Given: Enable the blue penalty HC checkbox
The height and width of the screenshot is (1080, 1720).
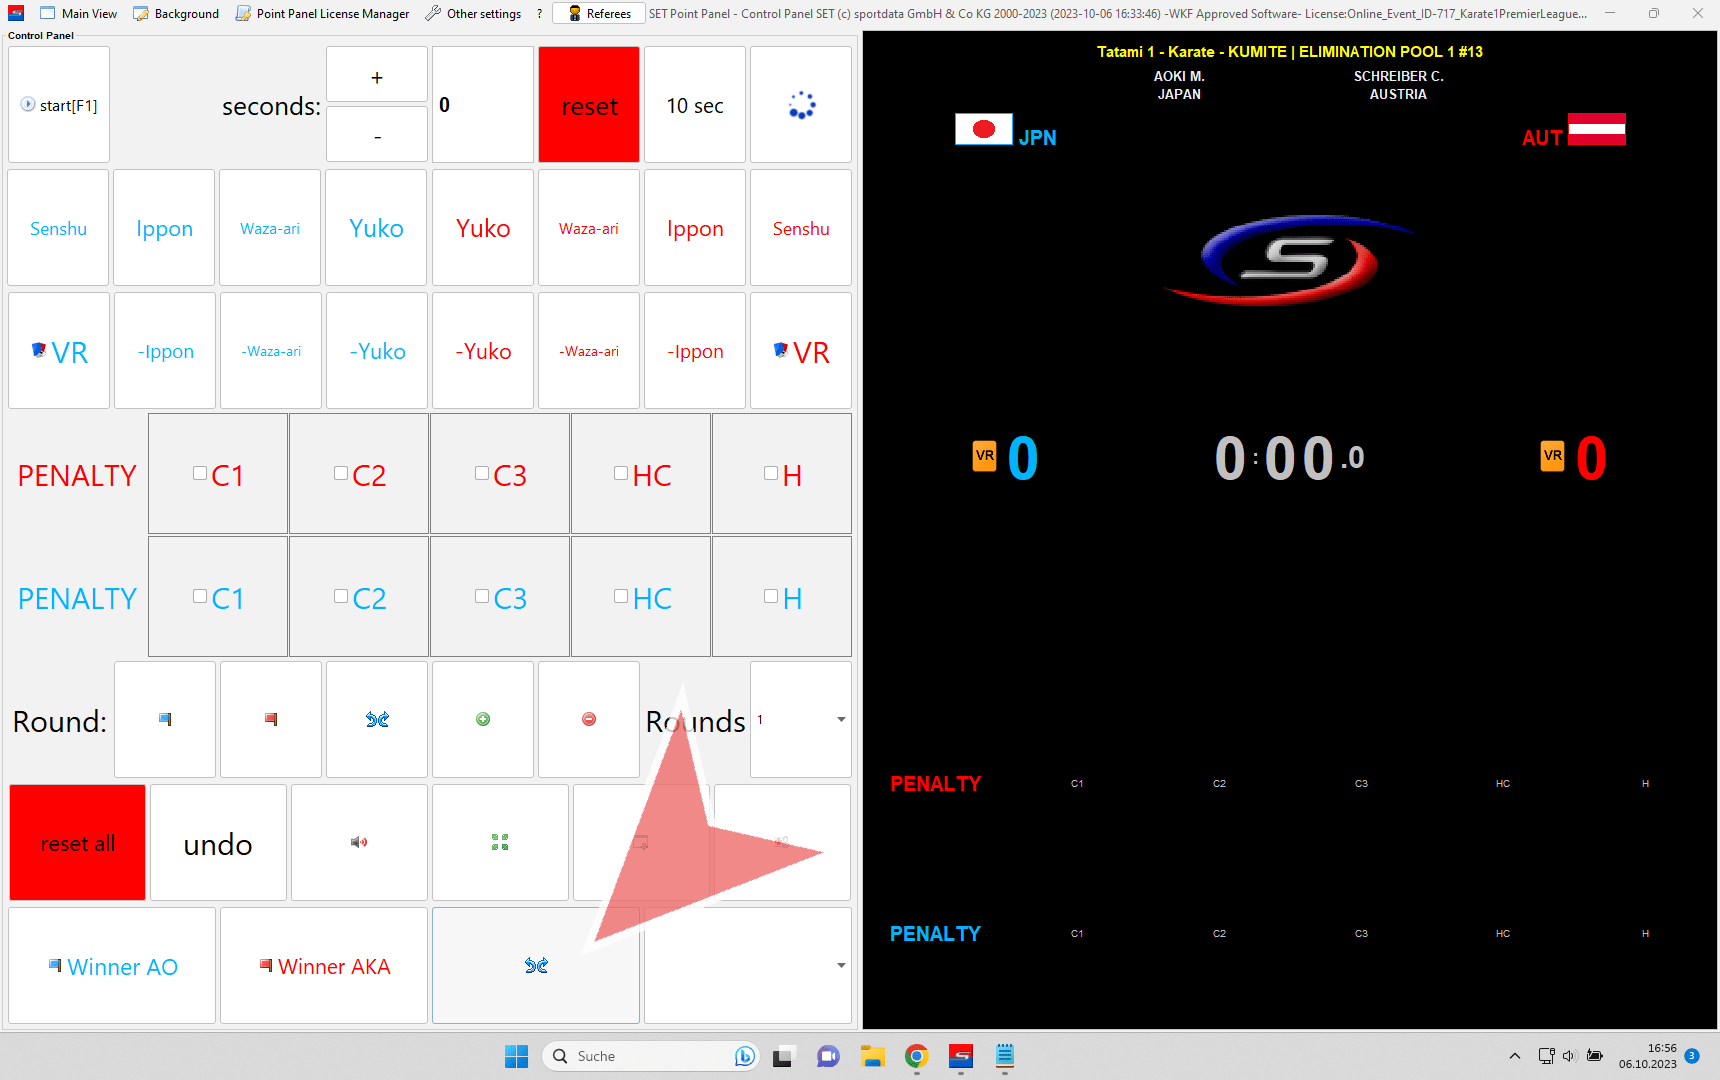Looking at the screenshot, I should click(621, 597).
